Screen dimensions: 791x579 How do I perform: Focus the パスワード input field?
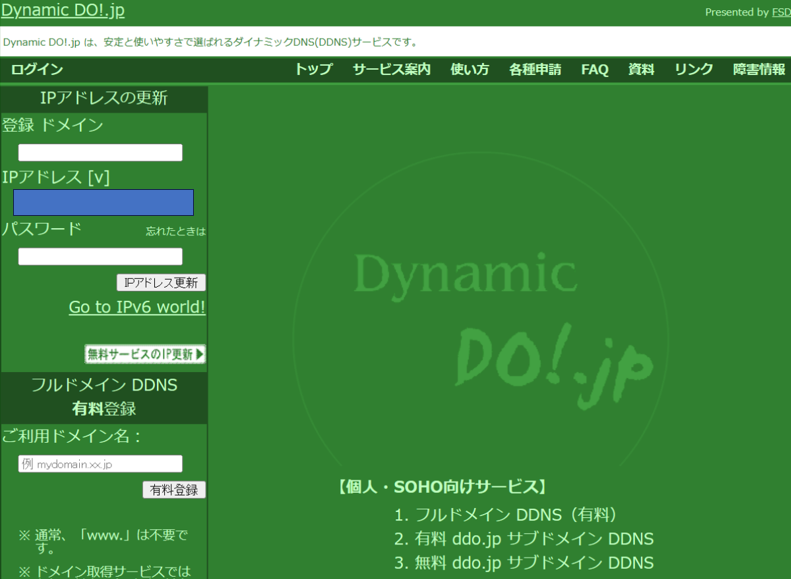(x=100, y=256)
